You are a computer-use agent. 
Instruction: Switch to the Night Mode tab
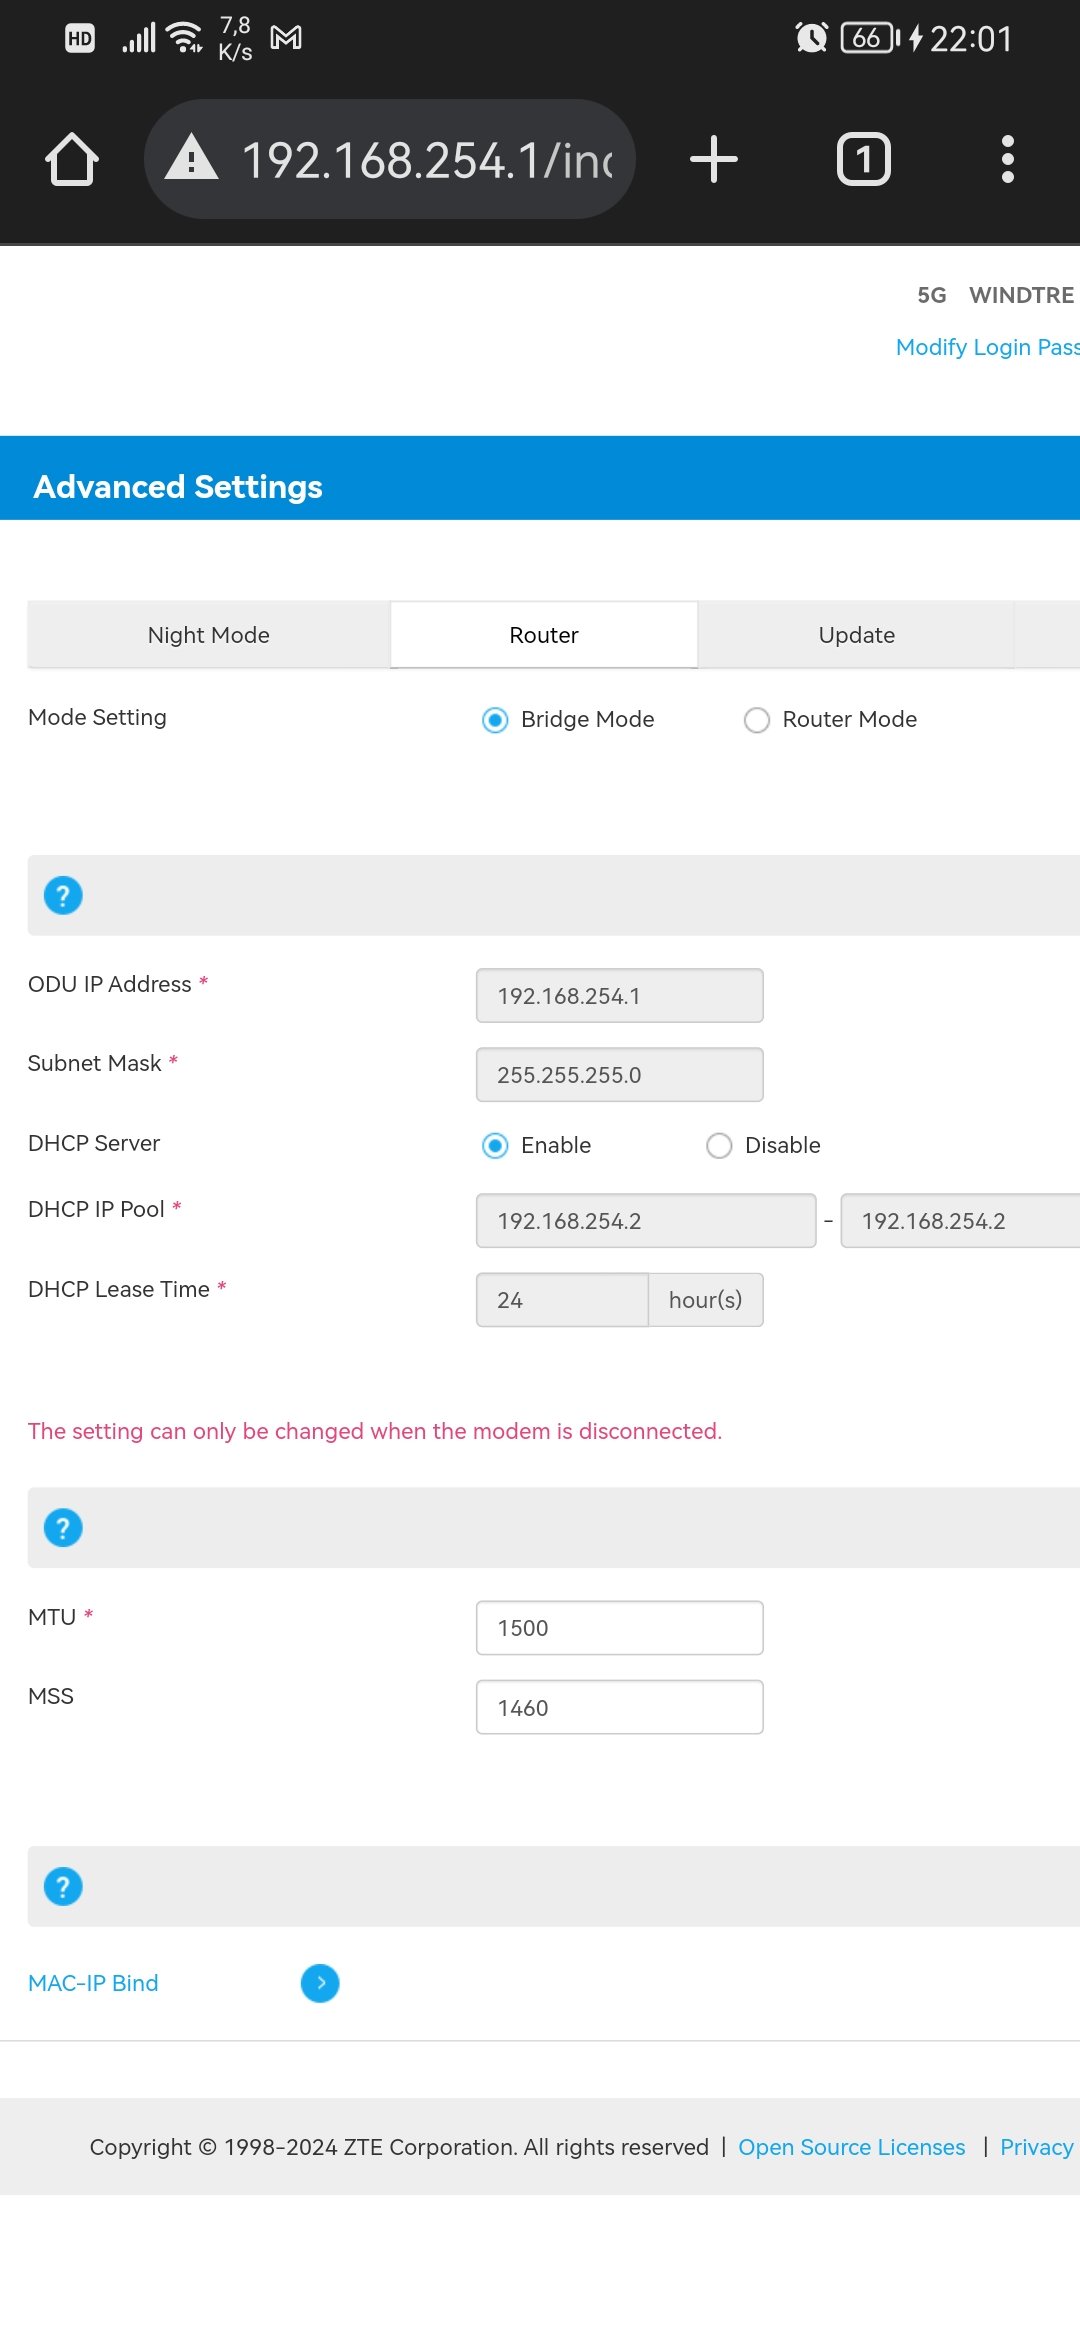[x=208, y=635]
